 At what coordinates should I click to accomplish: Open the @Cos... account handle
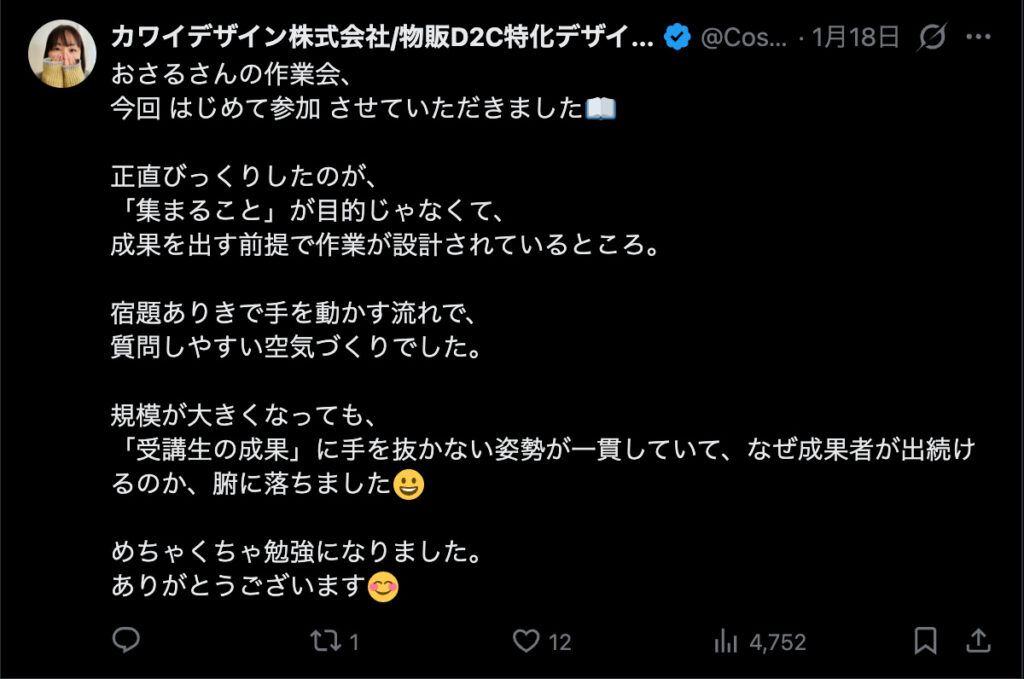click(x=744, y=38)
